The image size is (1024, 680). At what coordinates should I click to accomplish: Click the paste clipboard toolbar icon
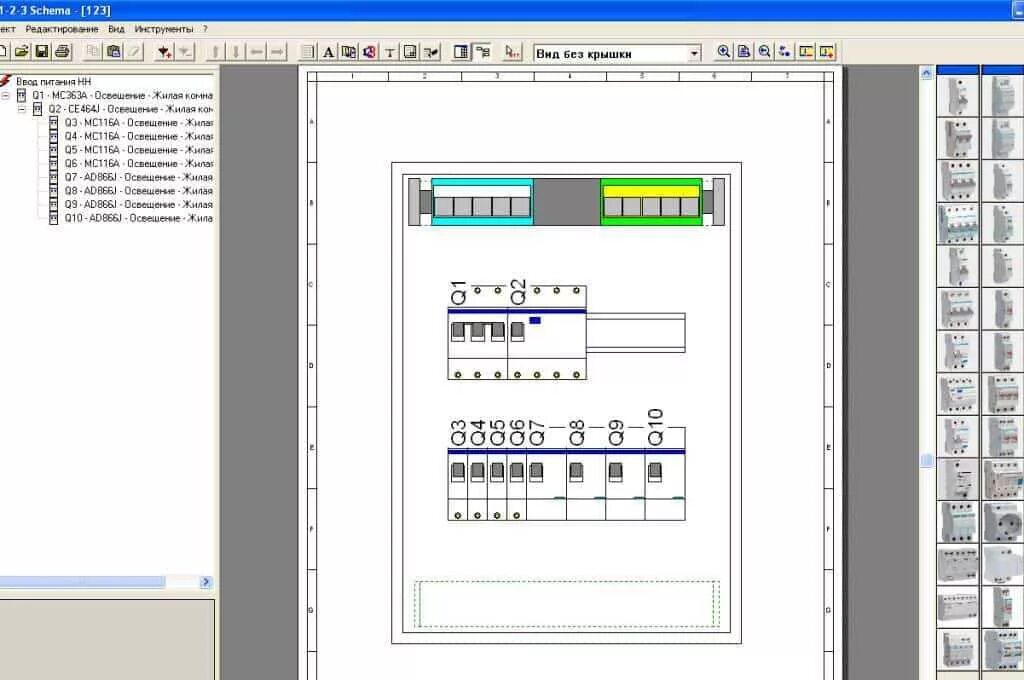[114, 52]
